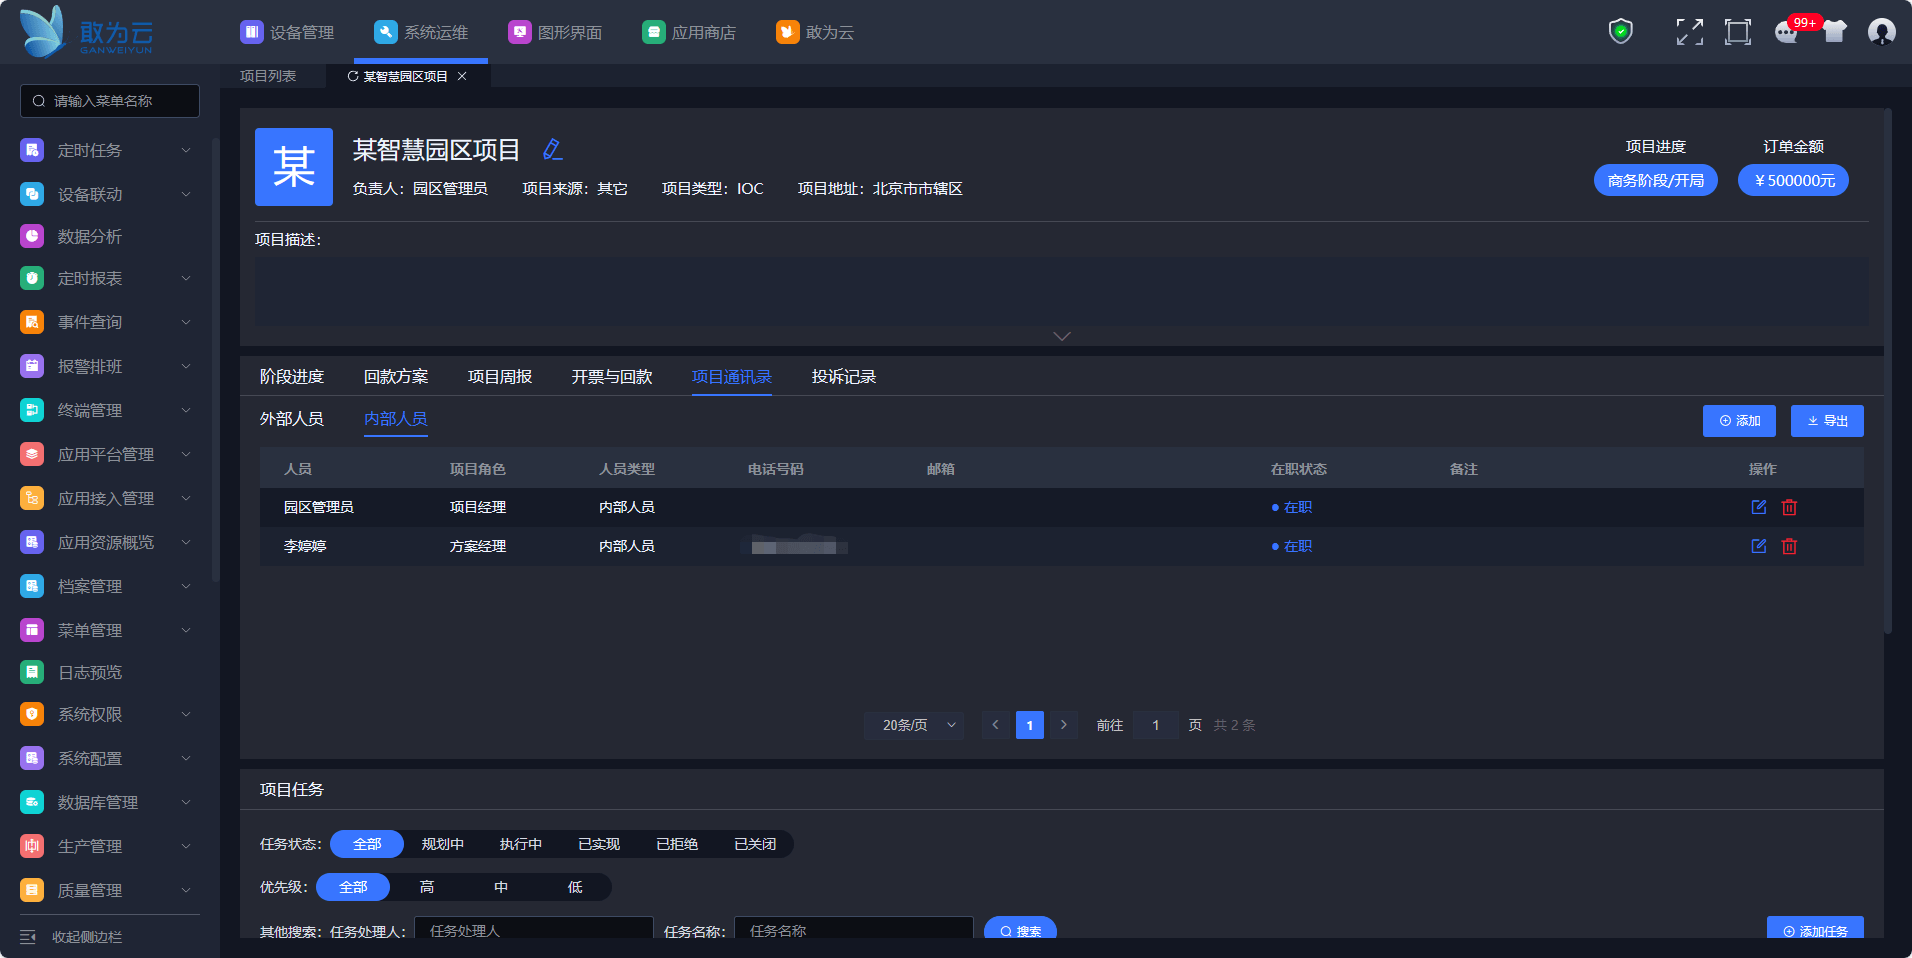Go to the next page arrow
Image resolution: width=1912 pixels, height=958 pixels.
point(1064,725)
